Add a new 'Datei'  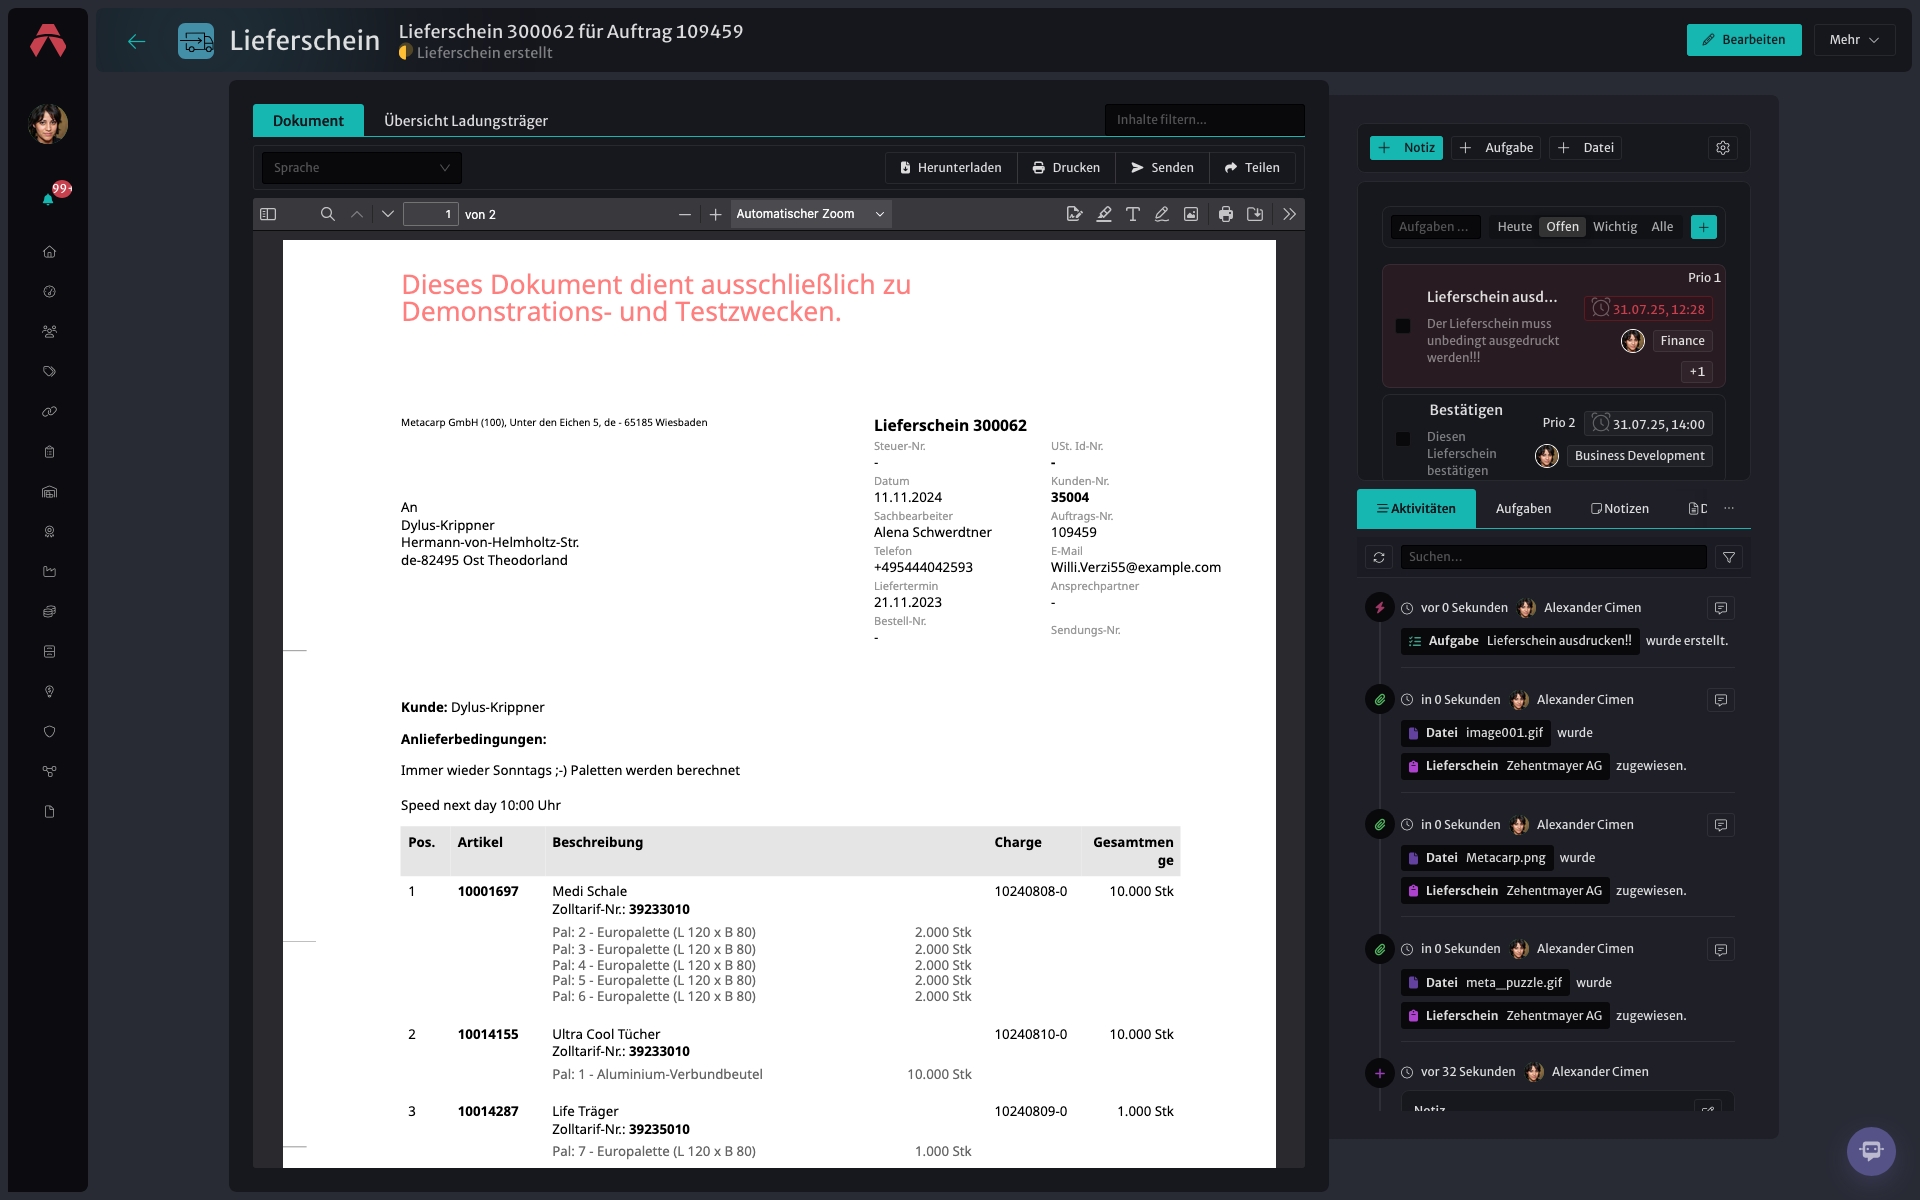[1586, 148]
